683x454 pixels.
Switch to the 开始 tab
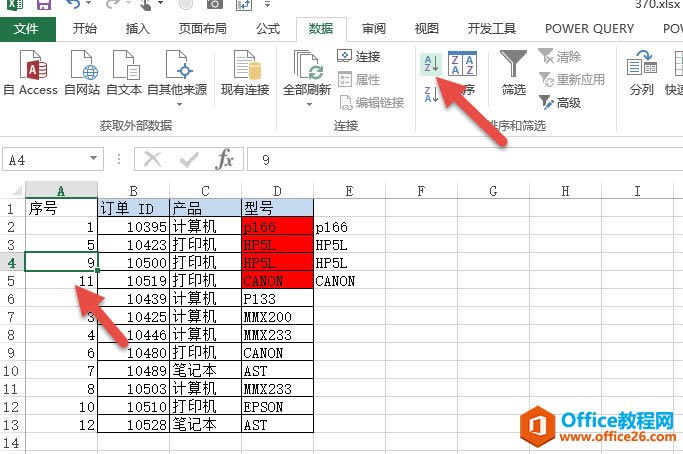[x=85, y=29]
